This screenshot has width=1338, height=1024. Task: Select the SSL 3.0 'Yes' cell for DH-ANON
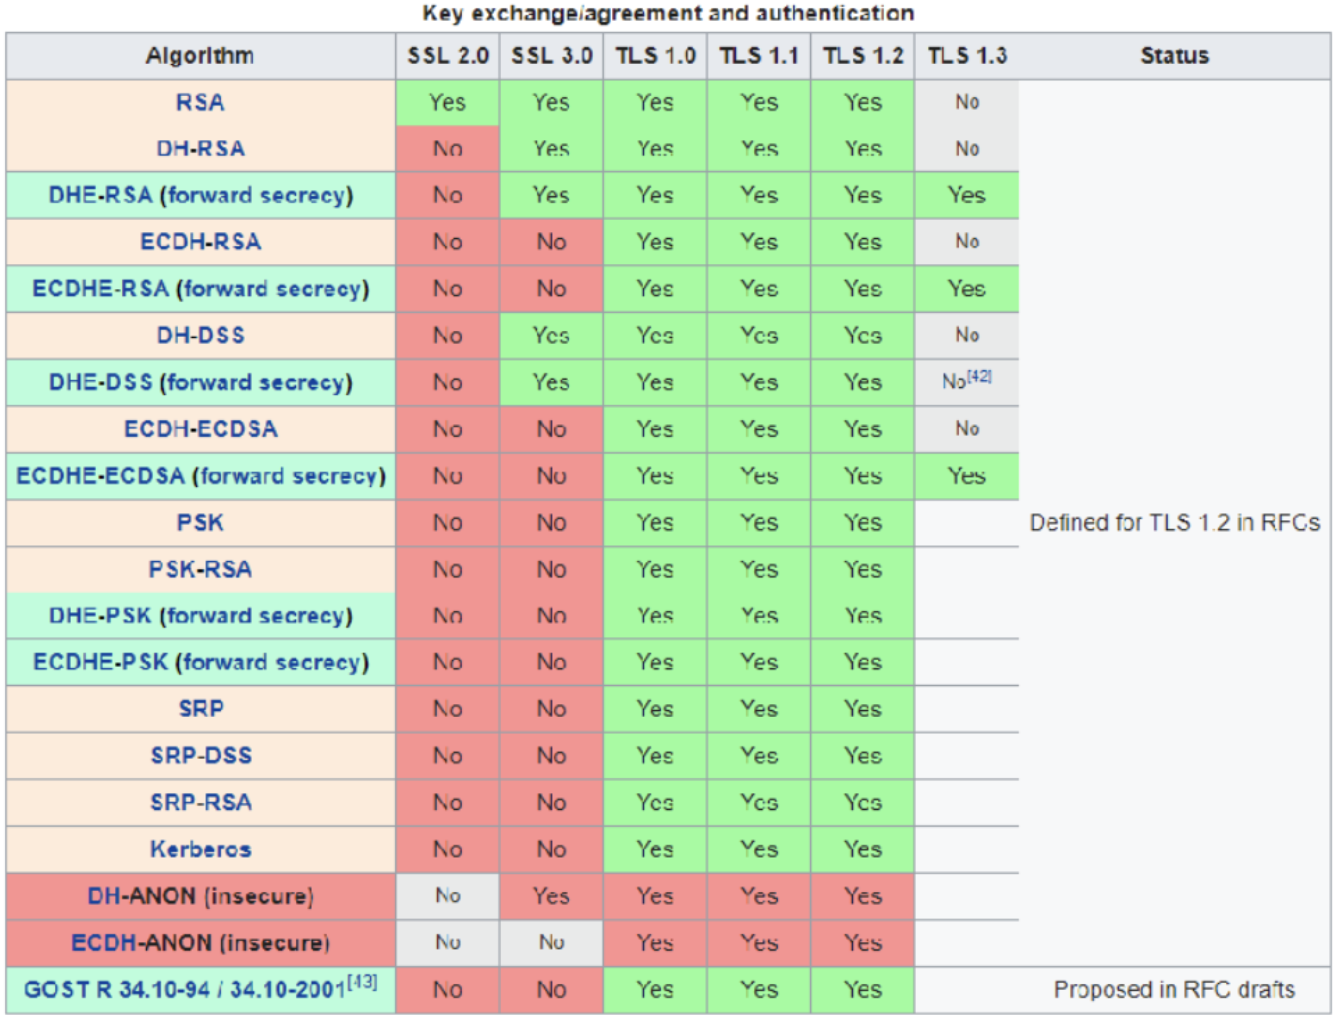[552, 896]
